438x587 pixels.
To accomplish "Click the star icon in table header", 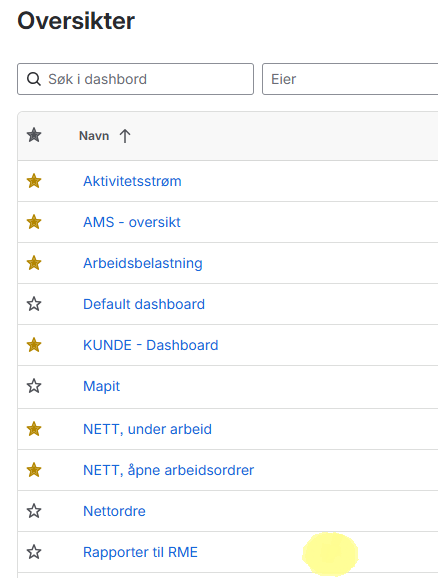I will pyautogui.click(x=34, y=135).
